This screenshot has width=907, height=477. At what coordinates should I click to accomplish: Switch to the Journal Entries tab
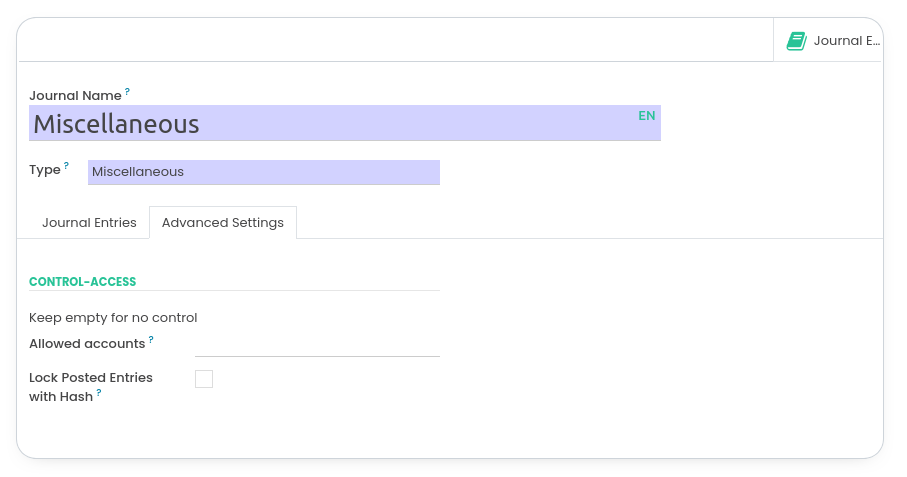pyautogui.click(x=89, y=223)
